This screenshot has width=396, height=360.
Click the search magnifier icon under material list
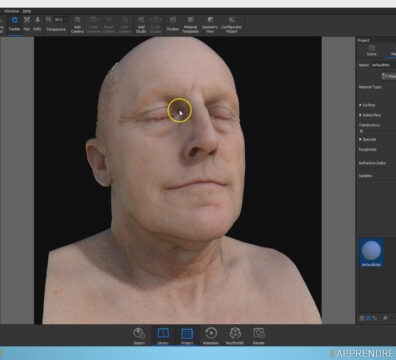point(385,318)
